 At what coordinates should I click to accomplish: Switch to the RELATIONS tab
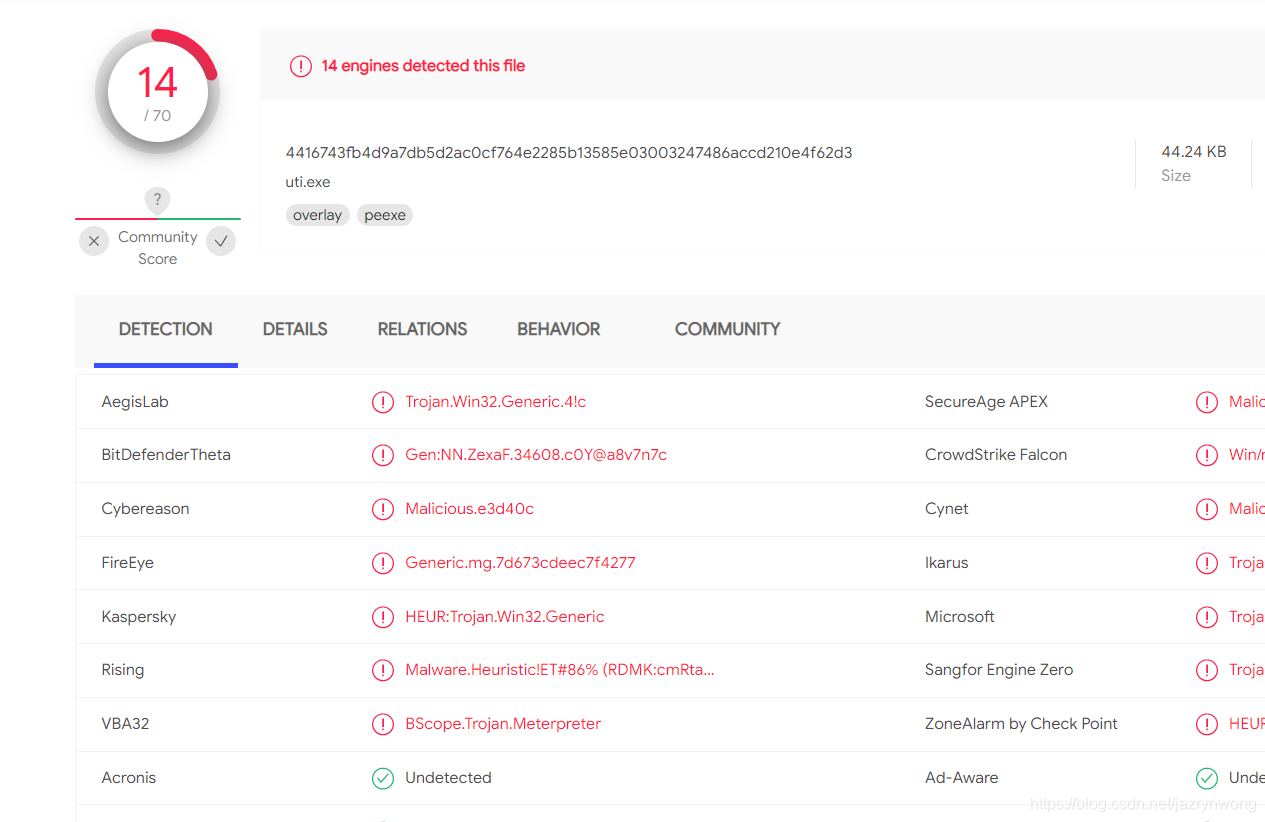(x=422, y=329)
